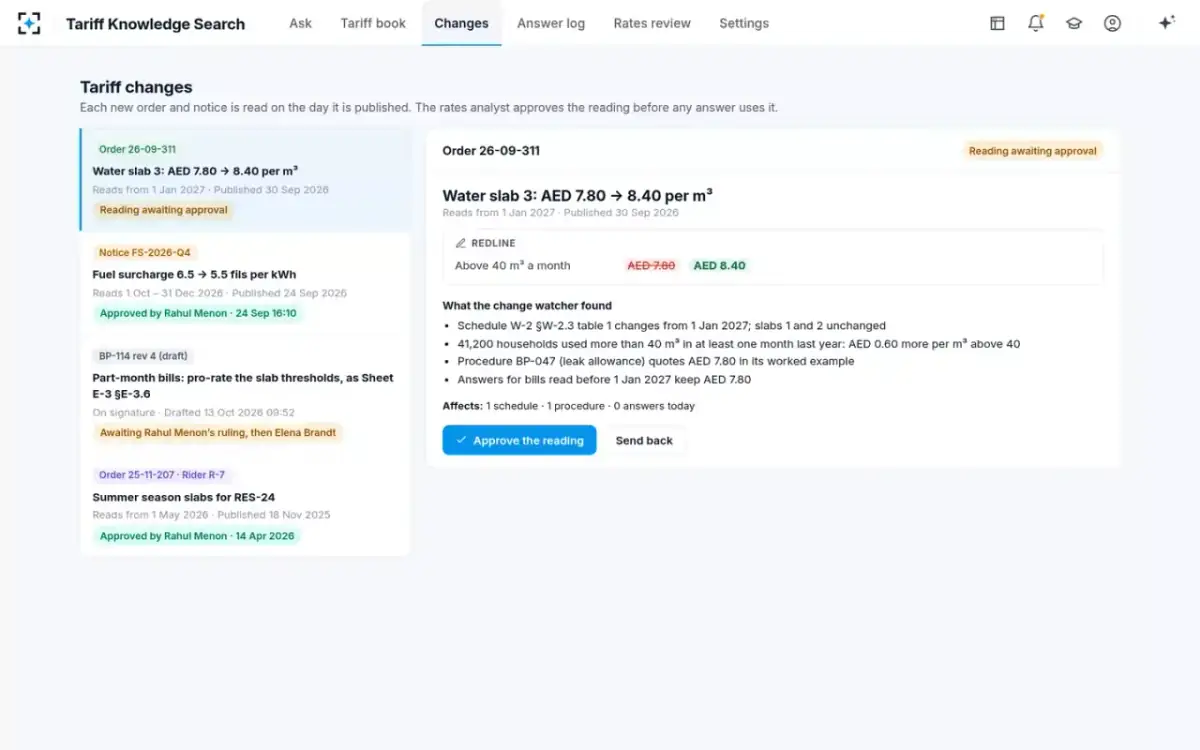Click the redline pencil icon
This screenshot has width=1200, height=750.
(x=461, y=243)
